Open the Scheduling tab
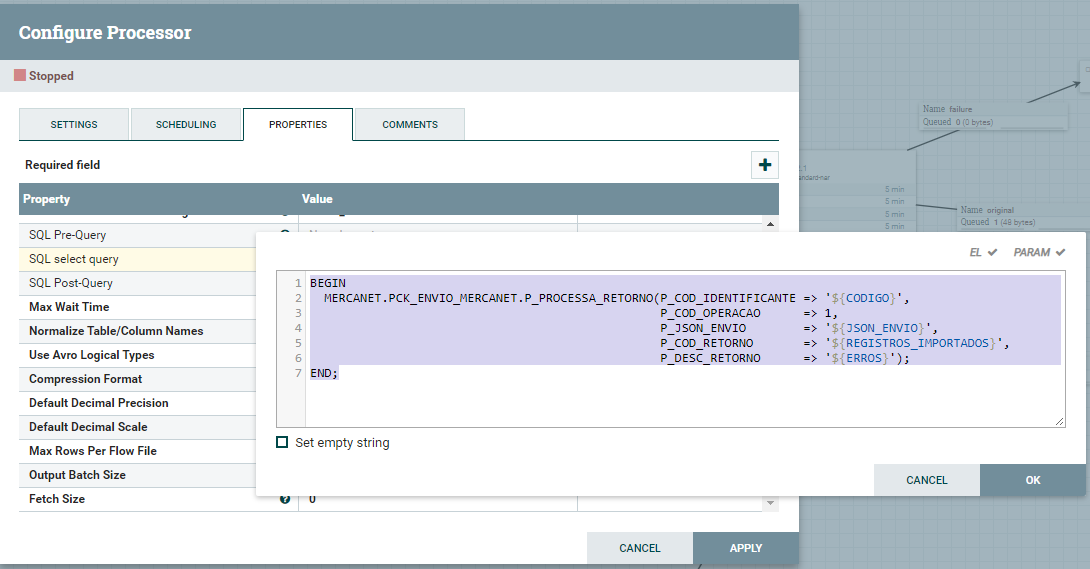 tap(186, 125)
